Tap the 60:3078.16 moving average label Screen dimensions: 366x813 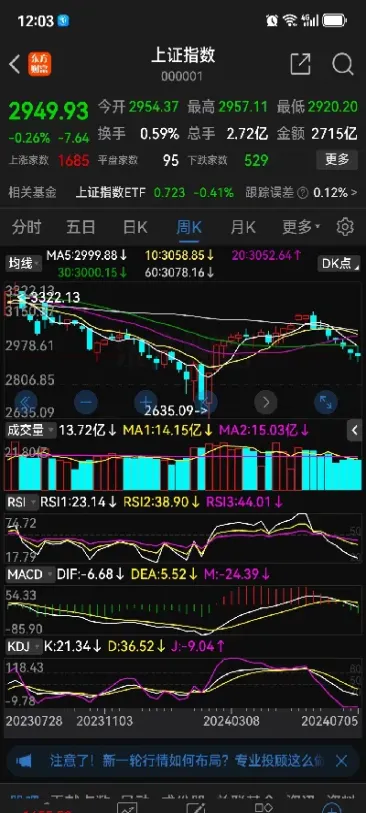point(179,272)
